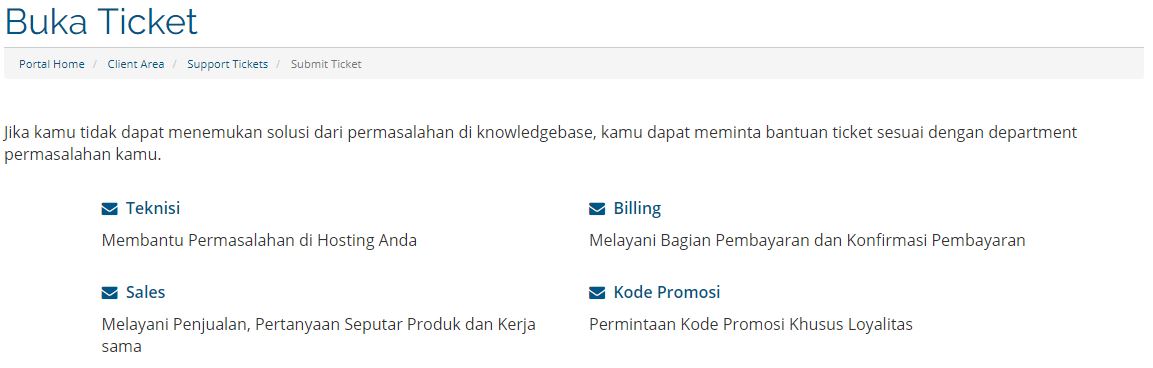Click the envelope icon beside Sales
The width and height of the screenshot is (1153, 368).
tap(110, 293)
